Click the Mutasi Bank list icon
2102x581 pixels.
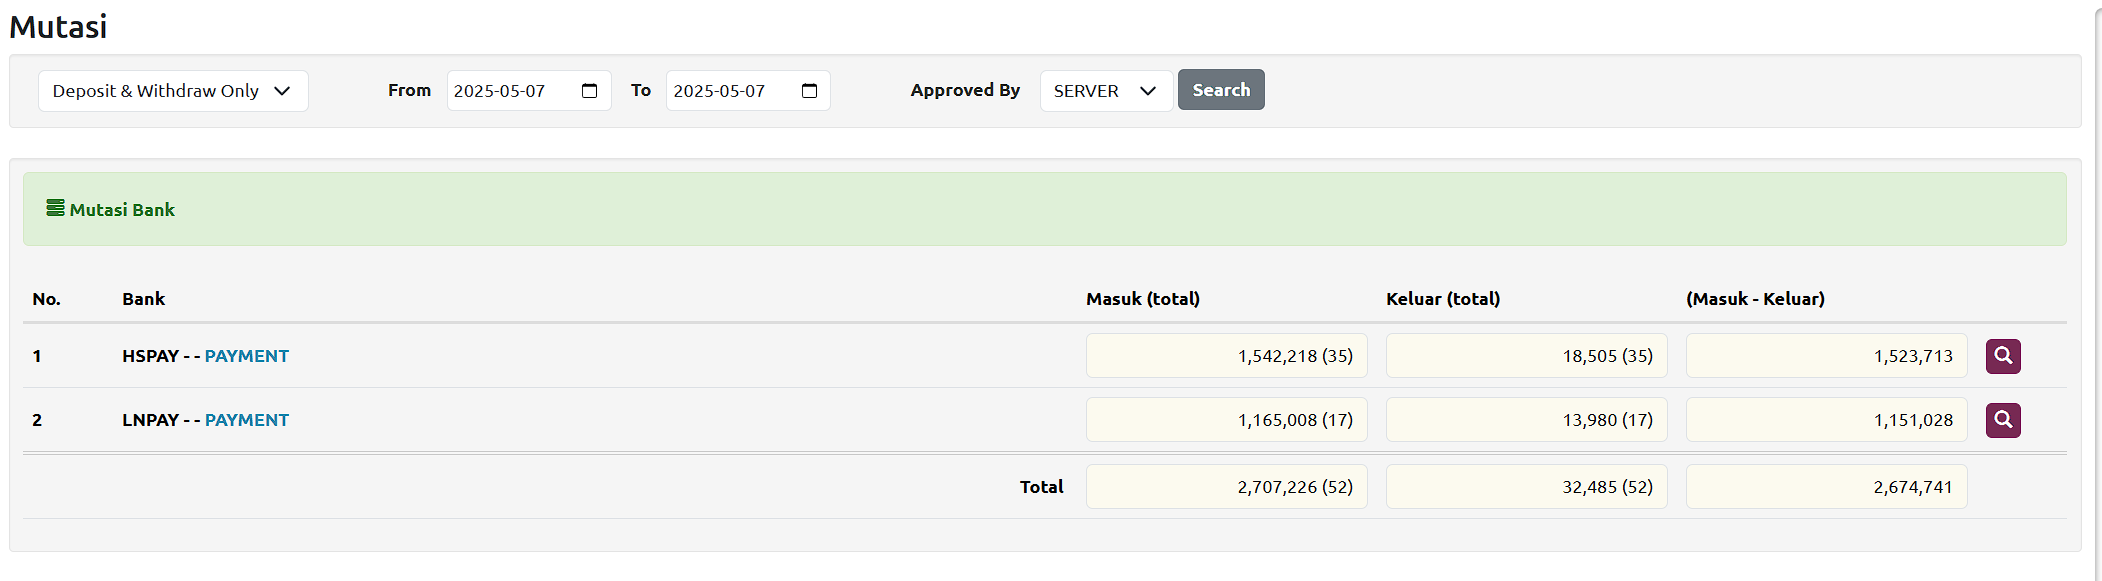(x=55, y=208)
